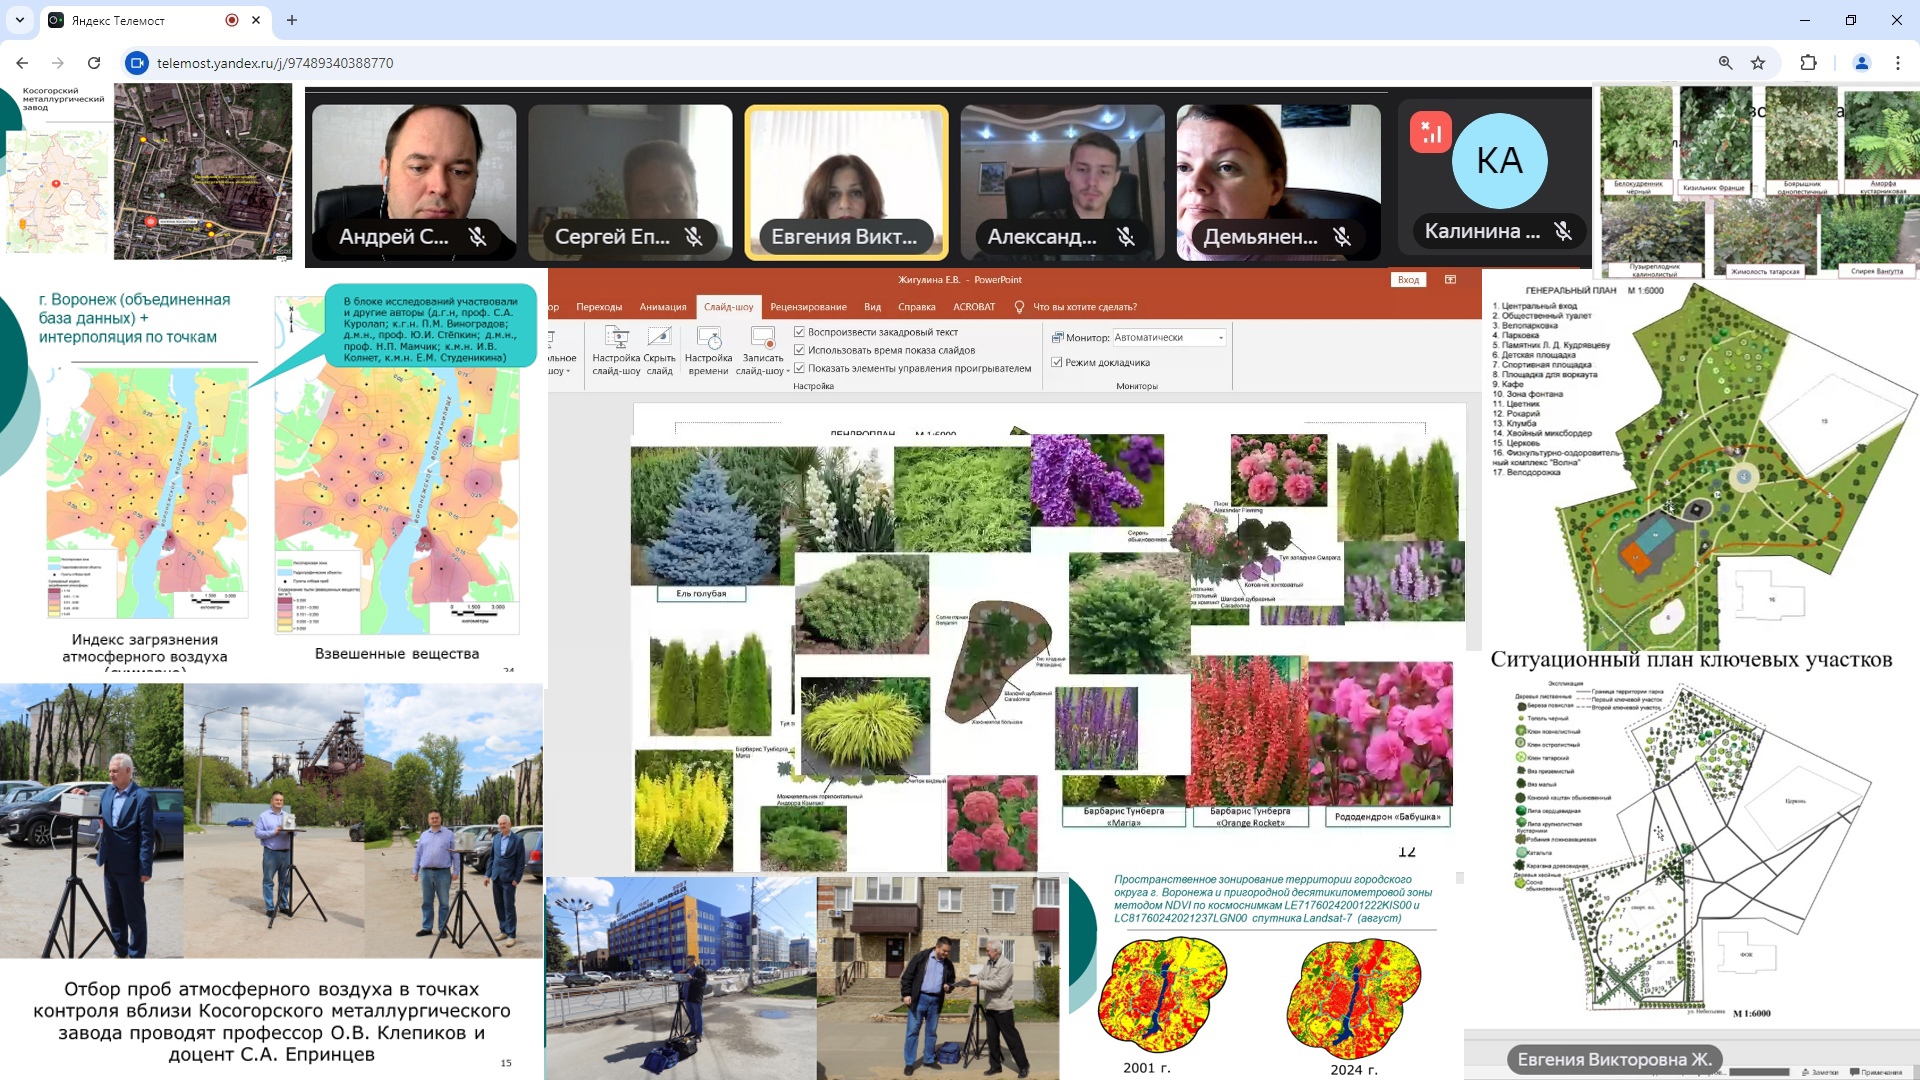Bookmark this page with the star icon

[x=1758, y=63]
